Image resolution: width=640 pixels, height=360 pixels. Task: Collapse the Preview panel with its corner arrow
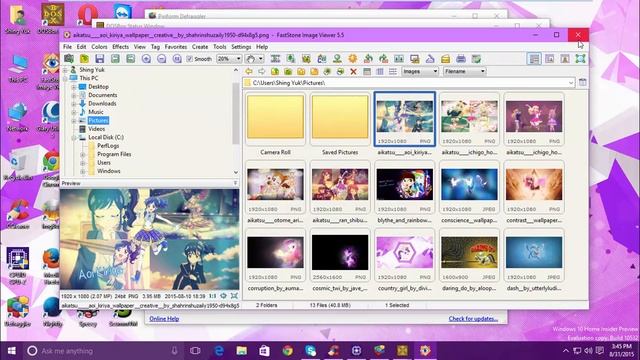(236, 183)
